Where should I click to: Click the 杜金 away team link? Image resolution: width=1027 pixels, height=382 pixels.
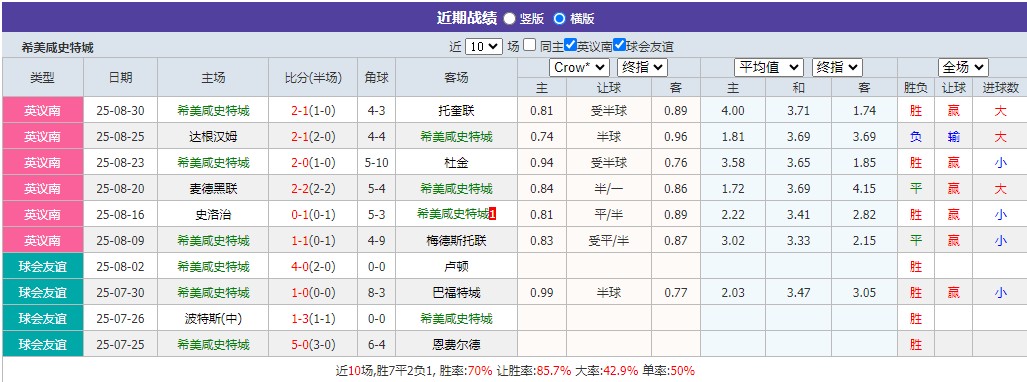point(456,162)
